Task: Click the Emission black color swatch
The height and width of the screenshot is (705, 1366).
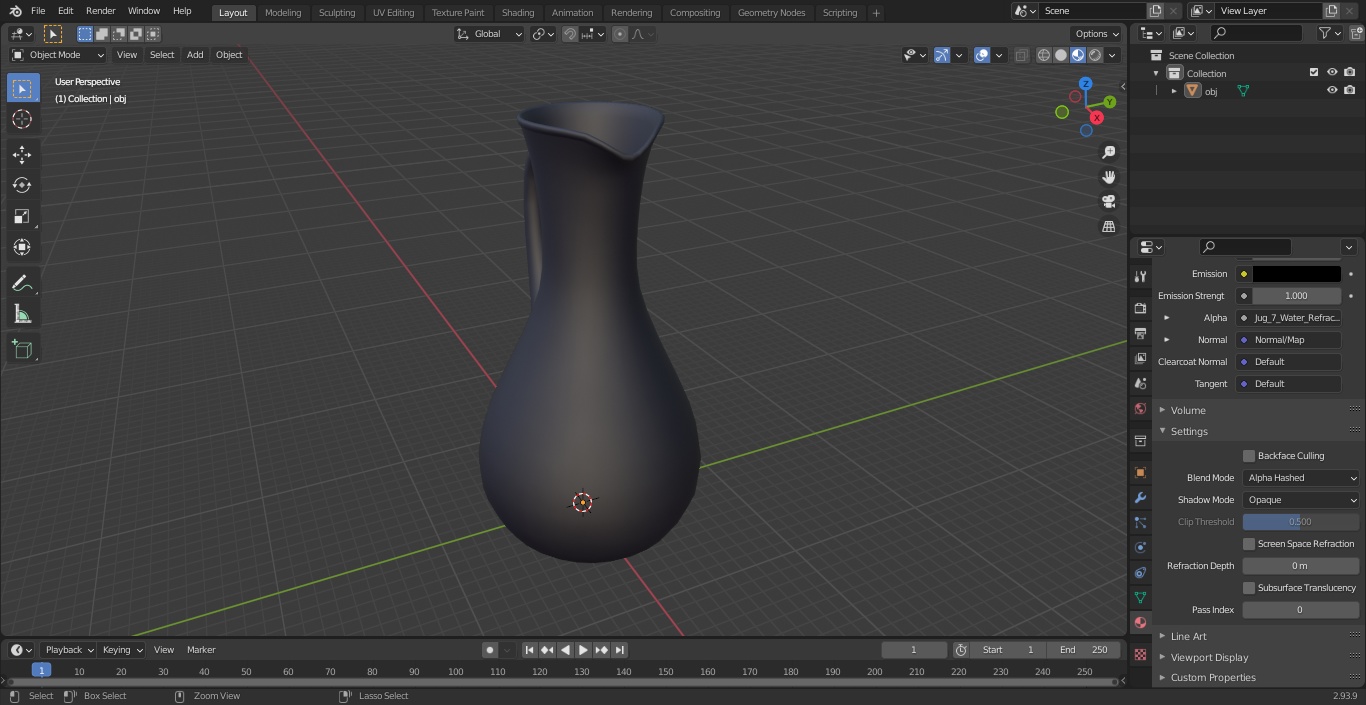Action: tap(1296, 274)
